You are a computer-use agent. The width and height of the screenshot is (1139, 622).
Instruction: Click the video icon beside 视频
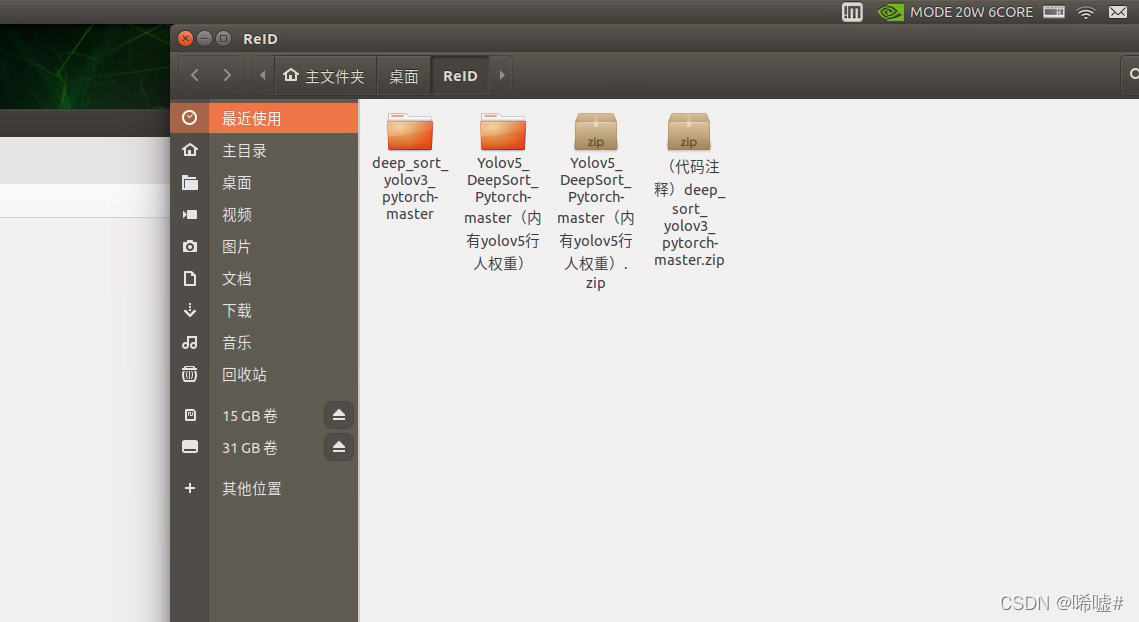(x=190, y=214)
